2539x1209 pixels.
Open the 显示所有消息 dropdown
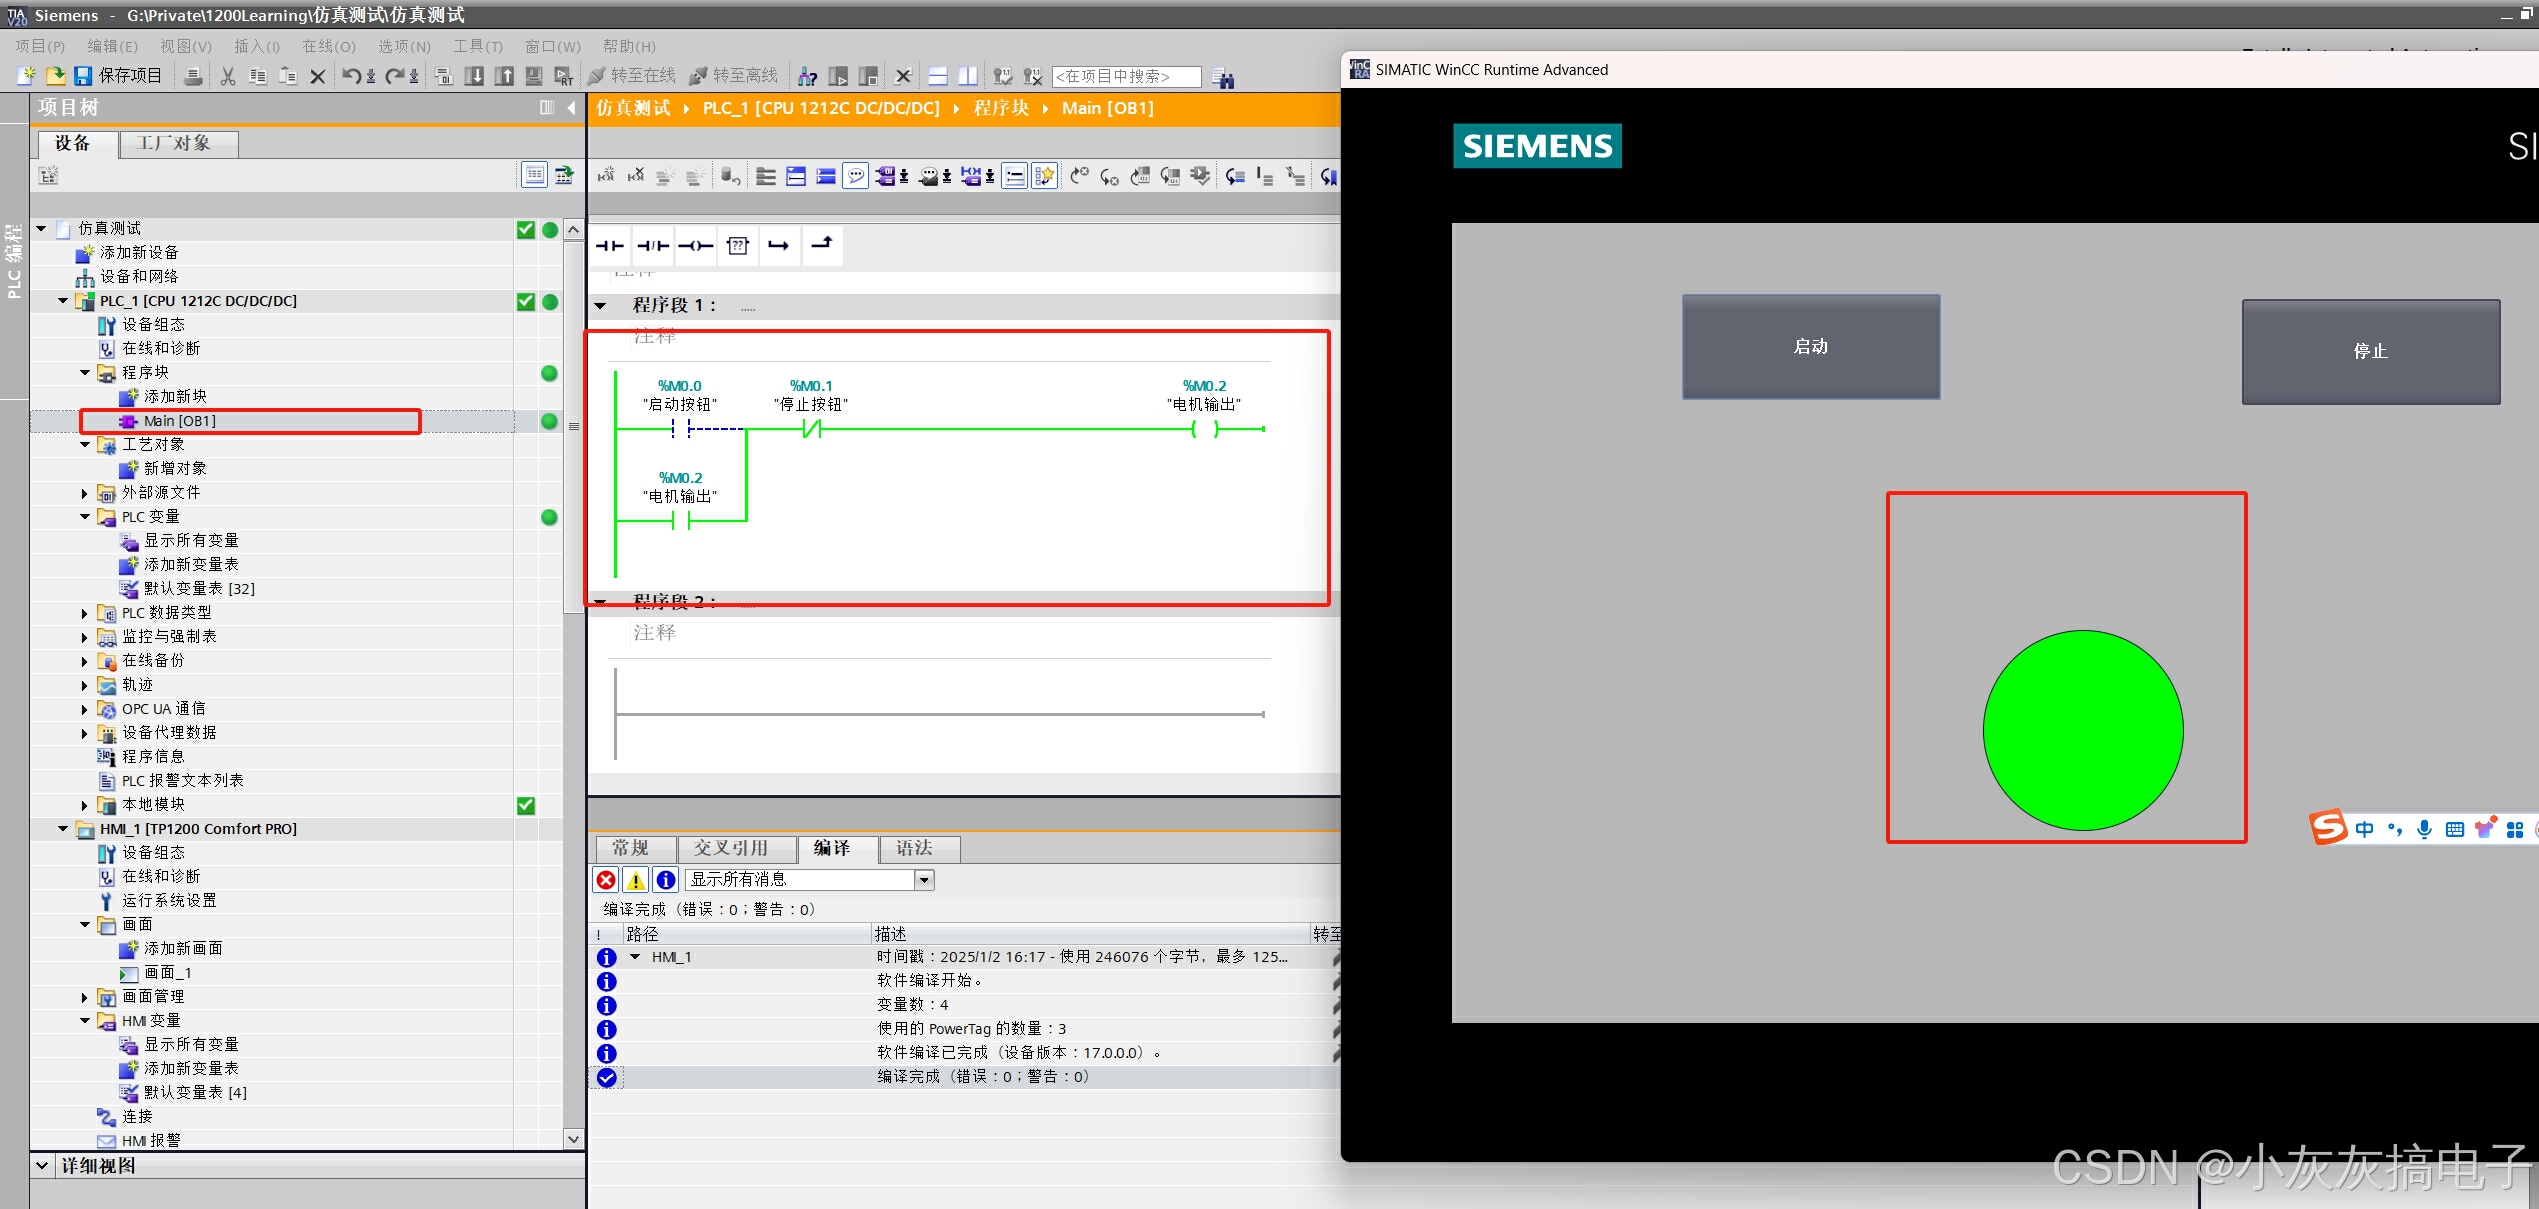[x=924, y=880]
